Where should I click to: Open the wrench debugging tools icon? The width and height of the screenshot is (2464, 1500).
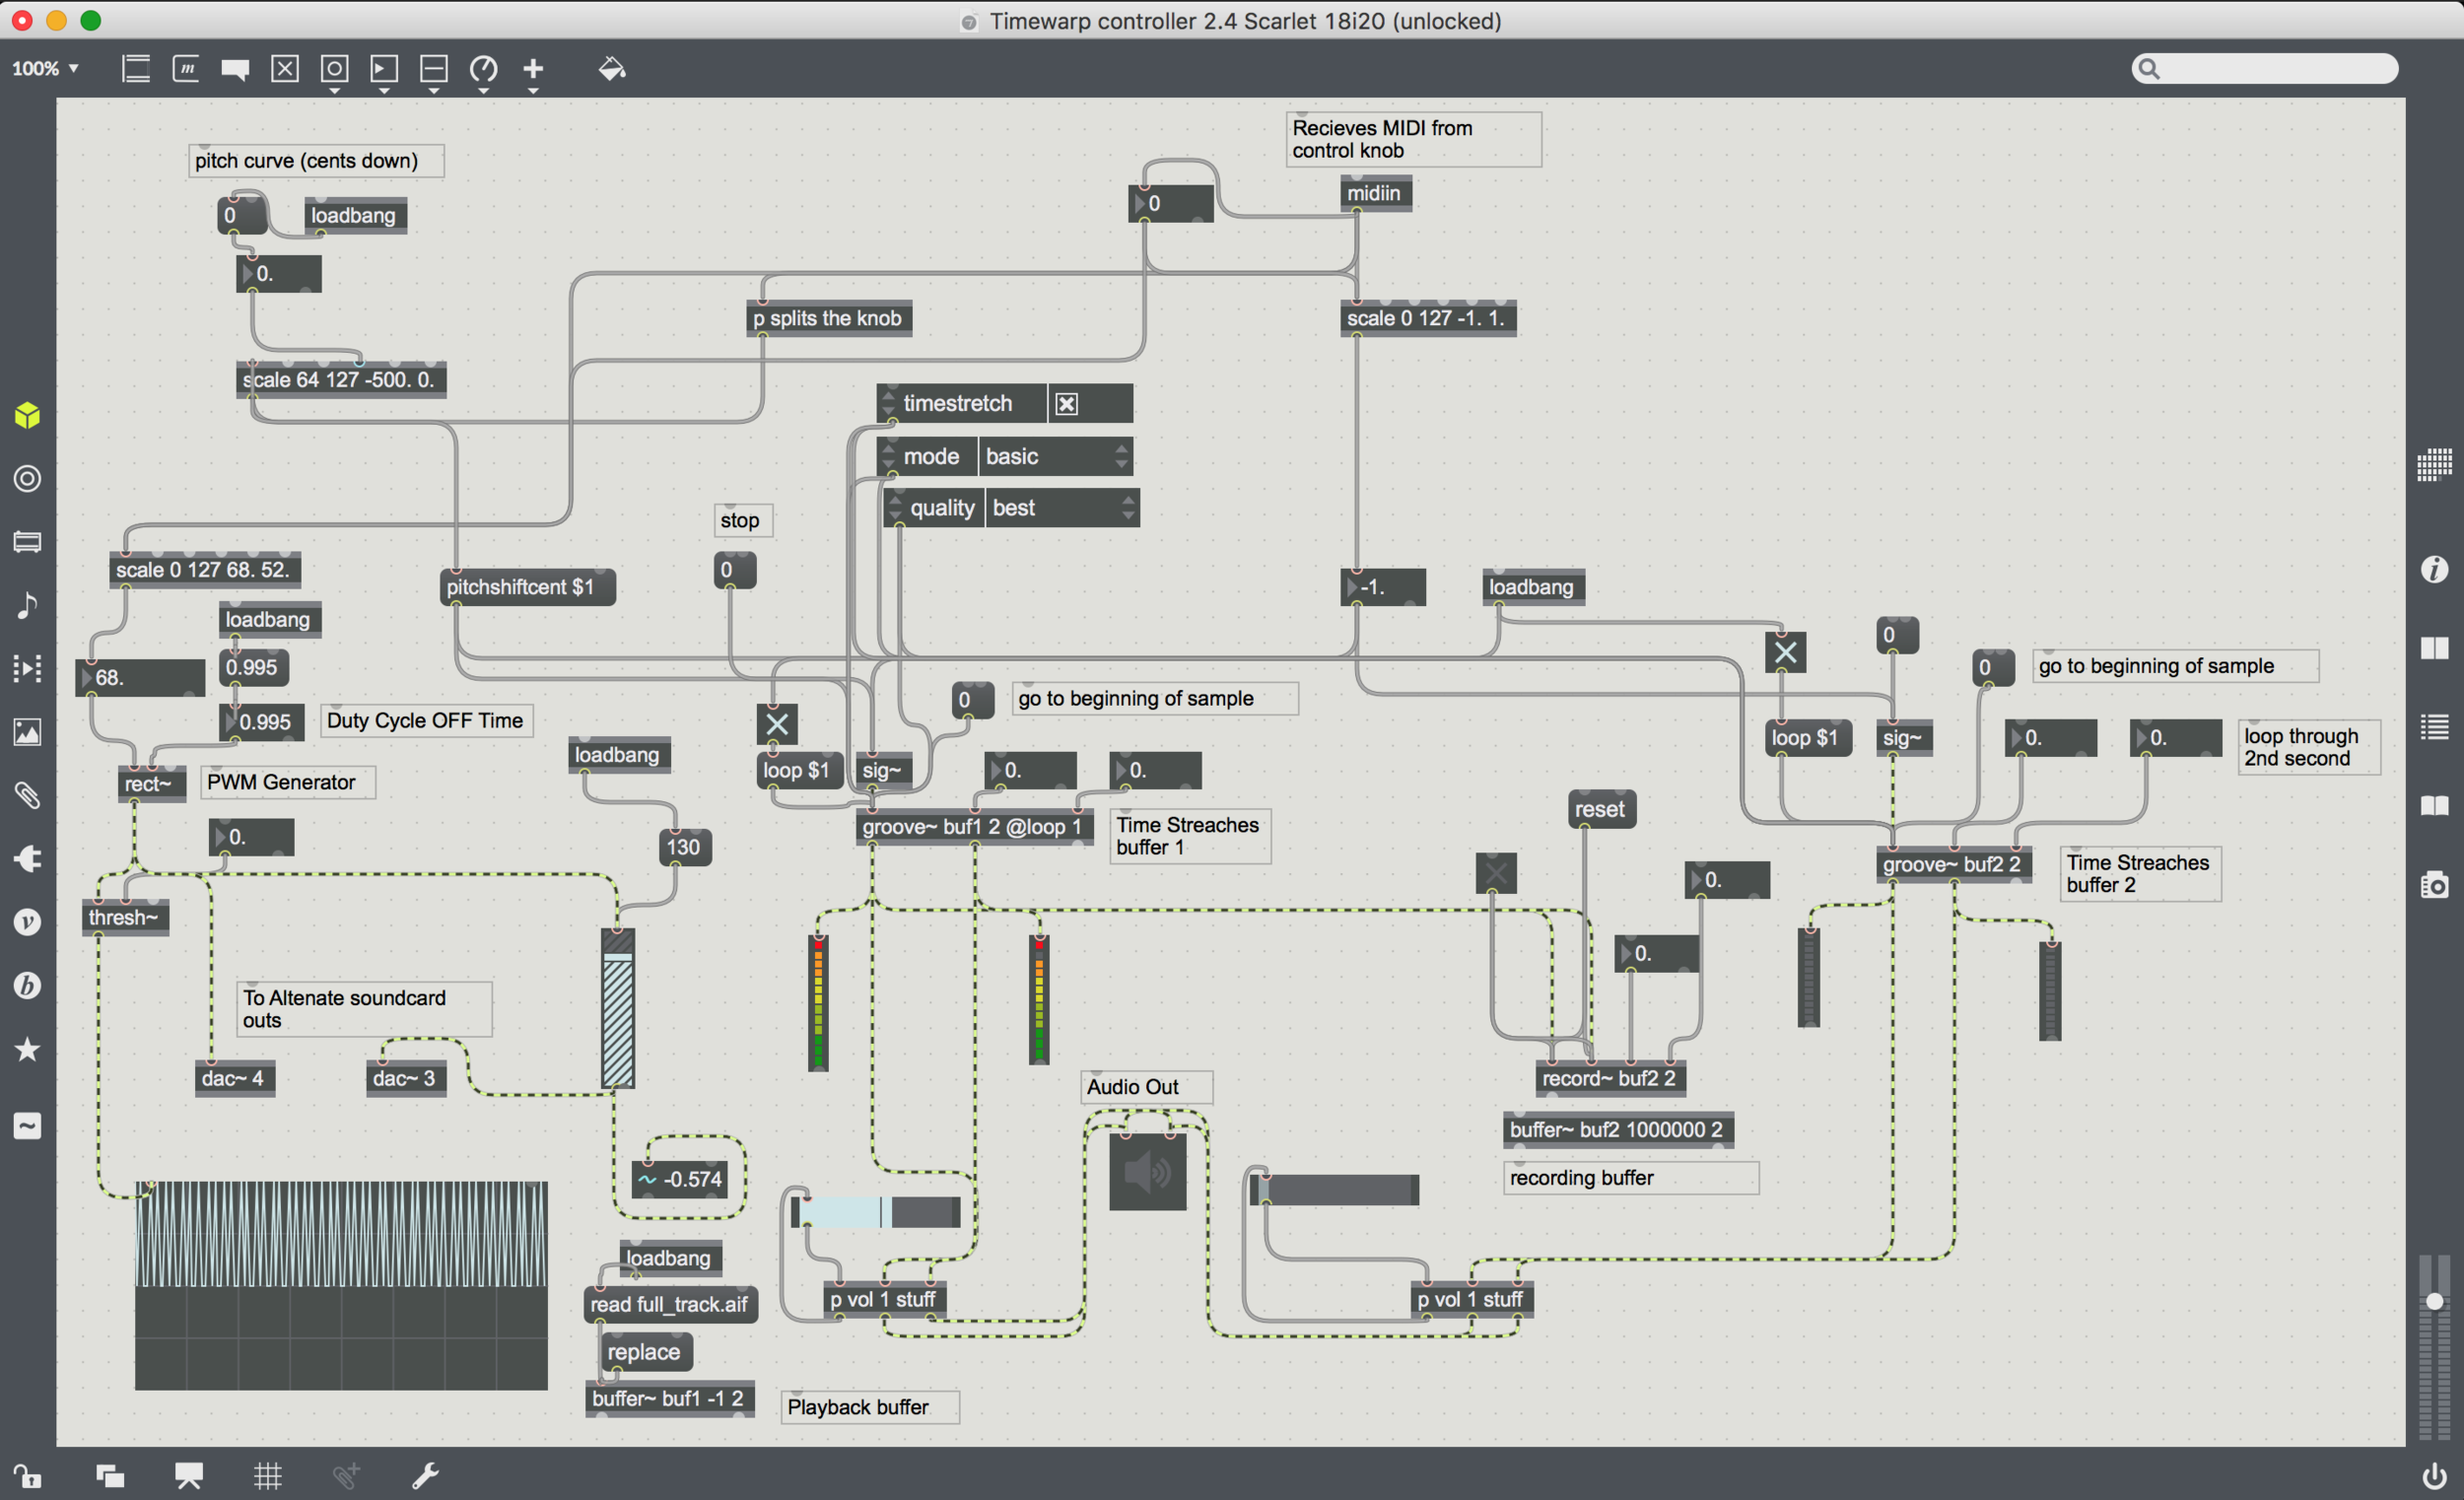[426, 1476]
